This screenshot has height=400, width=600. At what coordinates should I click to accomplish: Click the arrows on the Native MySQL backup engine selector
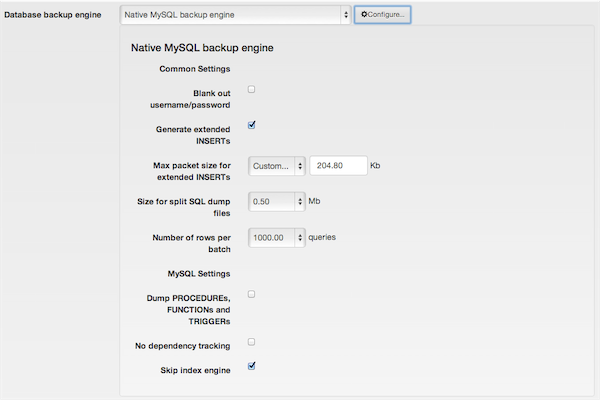(346, 15)
